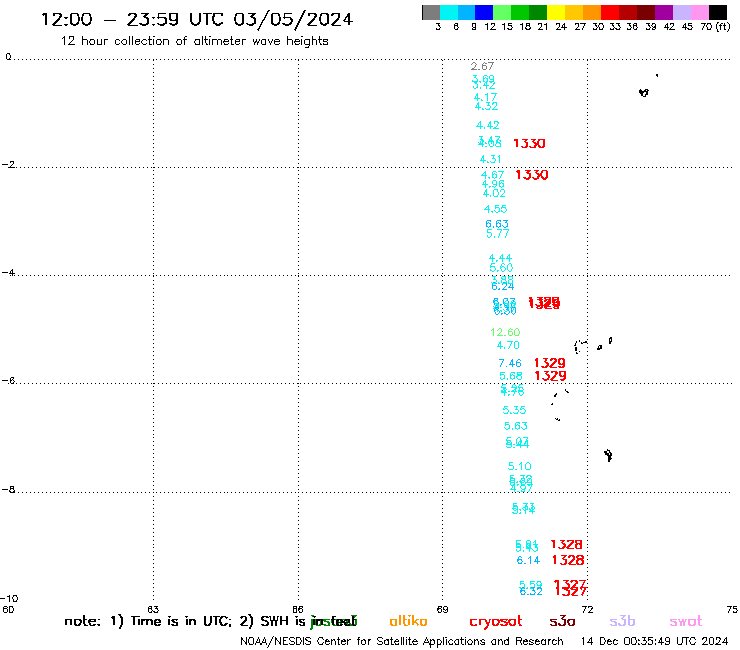Click the wave height value '4.70'
This screenshot has width=740, height=650.
point(508,345)
